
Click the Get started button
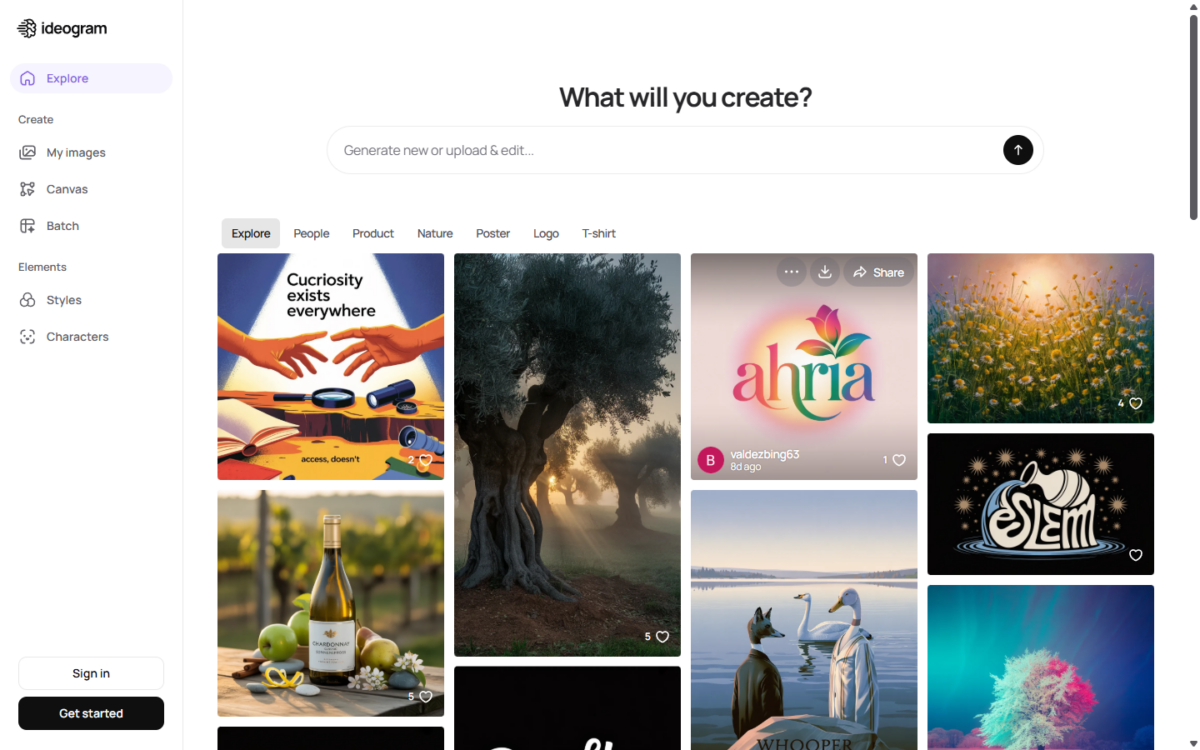click(91, 713)
